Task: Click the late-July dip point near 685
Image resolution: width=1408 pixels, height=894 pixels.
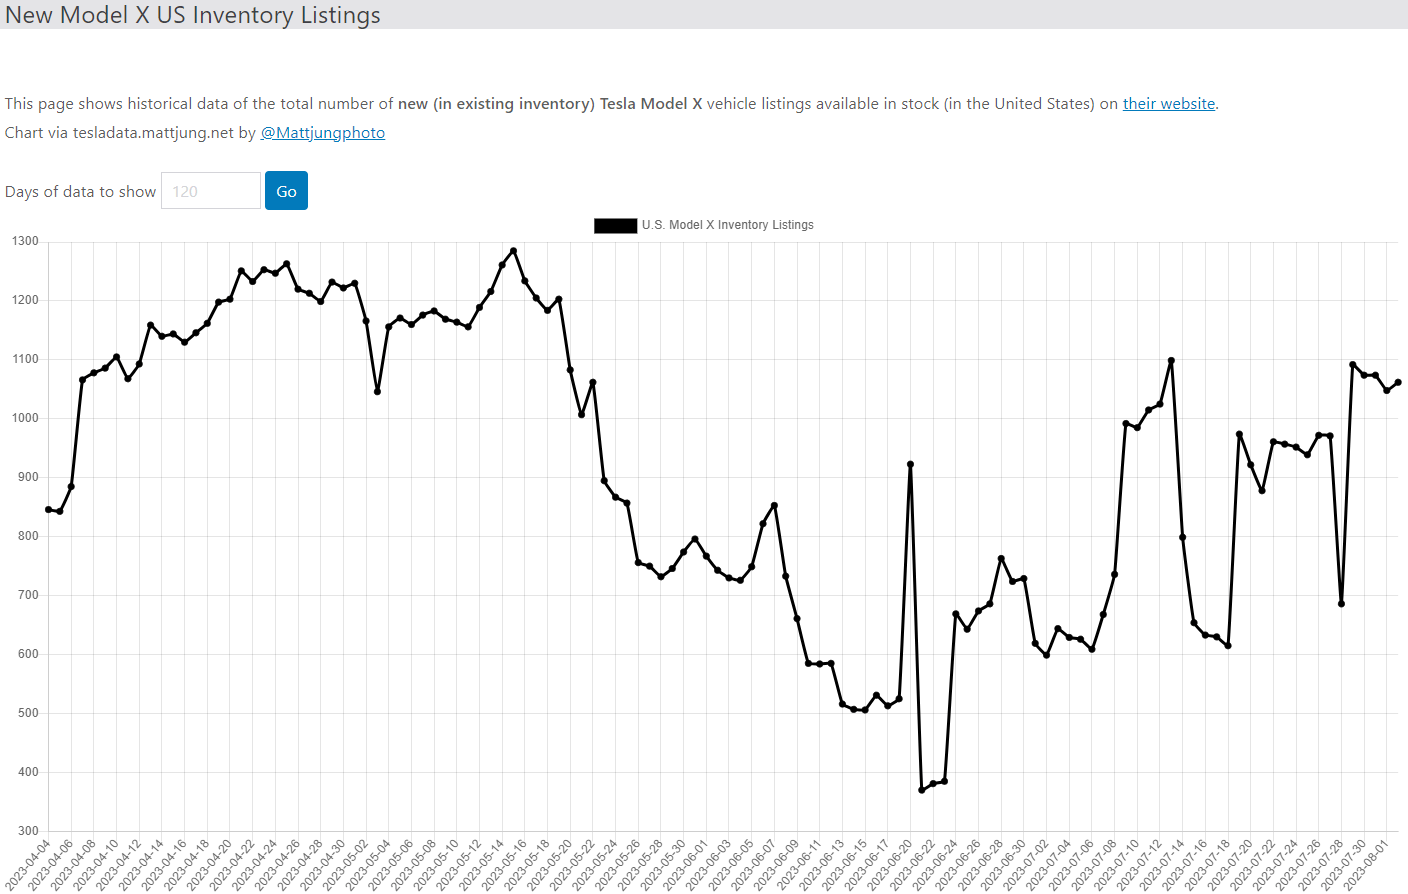Action: pos(1341,604)
